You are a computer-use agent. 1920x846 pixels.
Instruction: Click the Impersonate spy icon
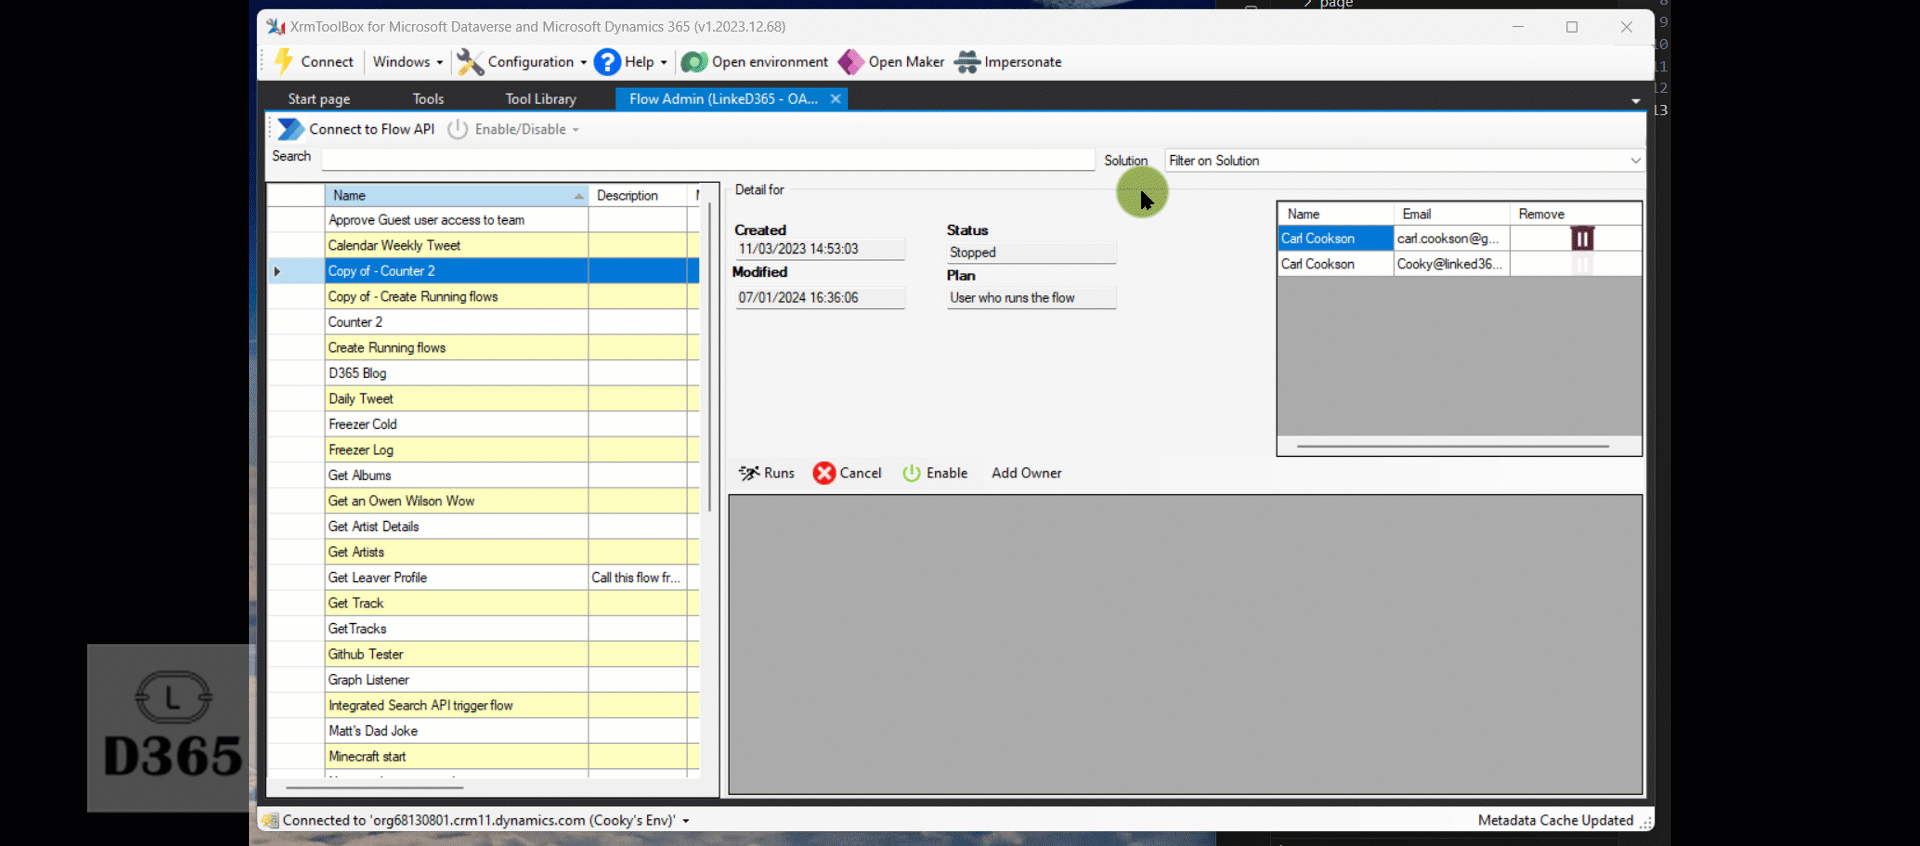pos(967,62)
